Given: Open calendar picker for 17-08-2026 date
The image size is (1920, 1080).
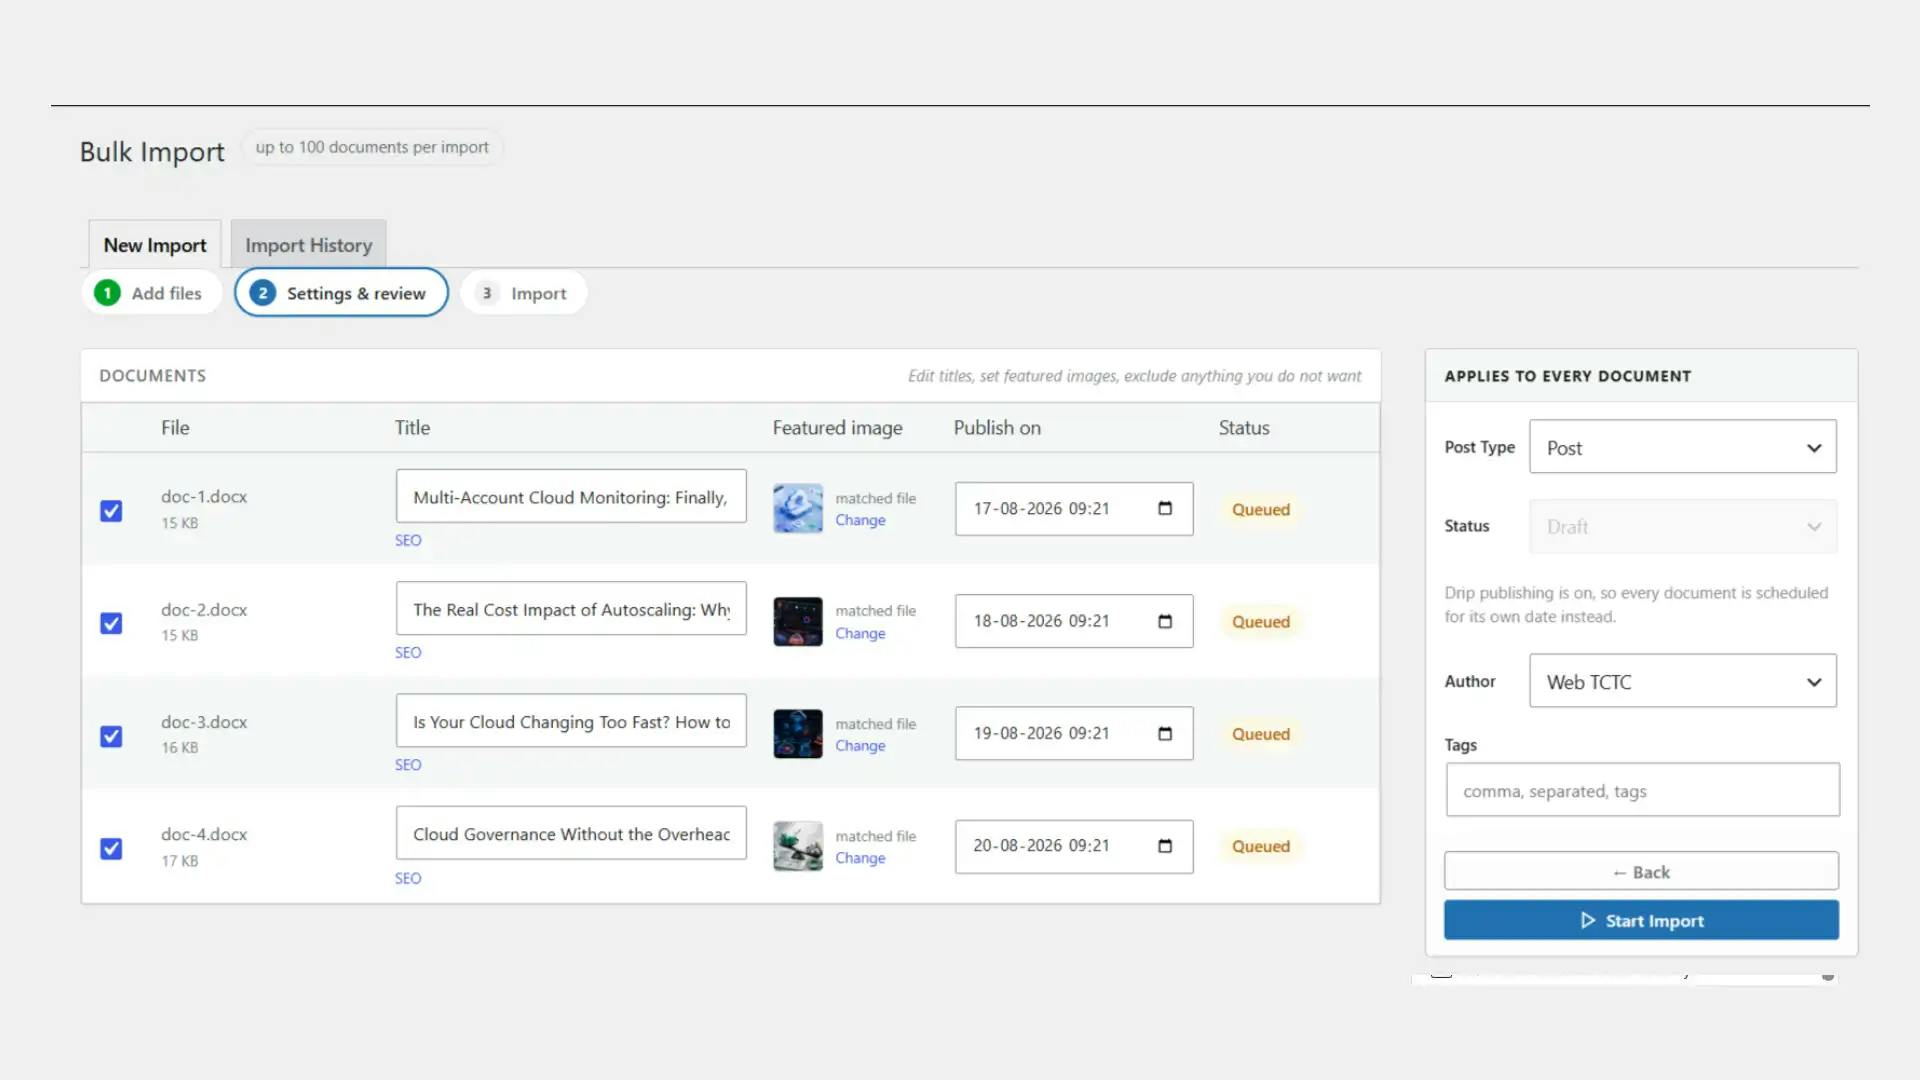Looking at the screenshot, I should click(1165, 509).
